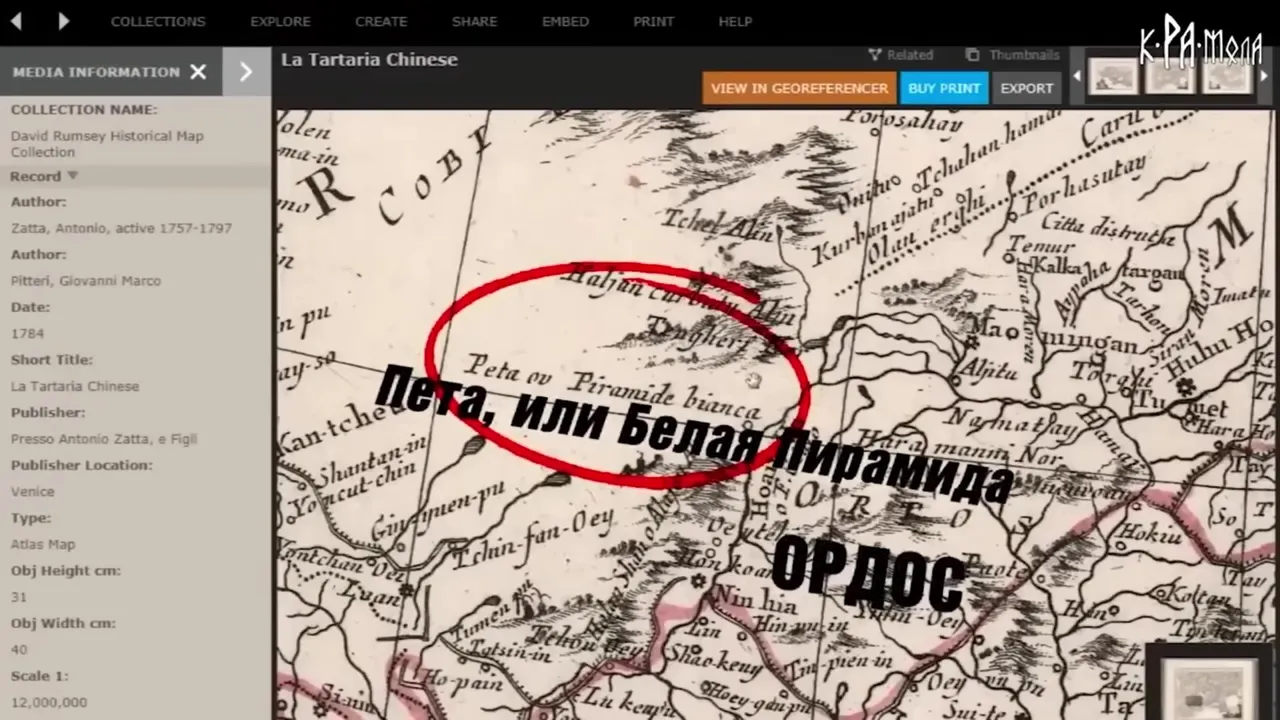1280x720 pixels.
Task: Click View in Georeferencer button
Action: [799, 88]
